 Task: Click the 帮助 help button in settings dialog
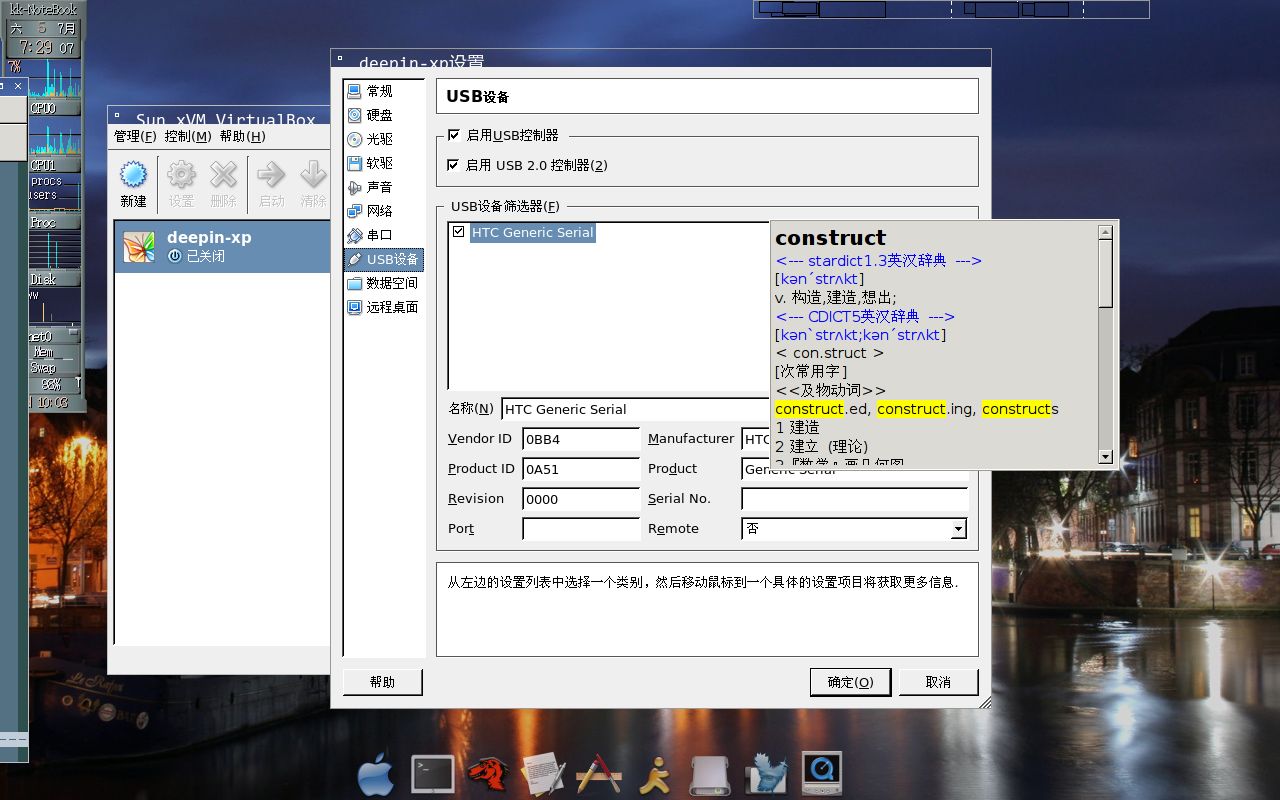[x=382, y=682]
